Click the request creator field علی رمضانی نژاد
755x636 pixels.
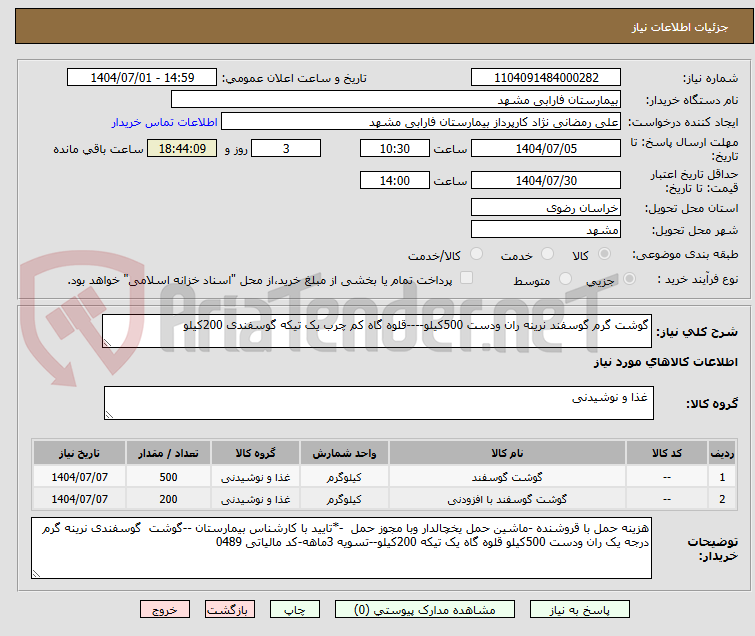(421, 122)
